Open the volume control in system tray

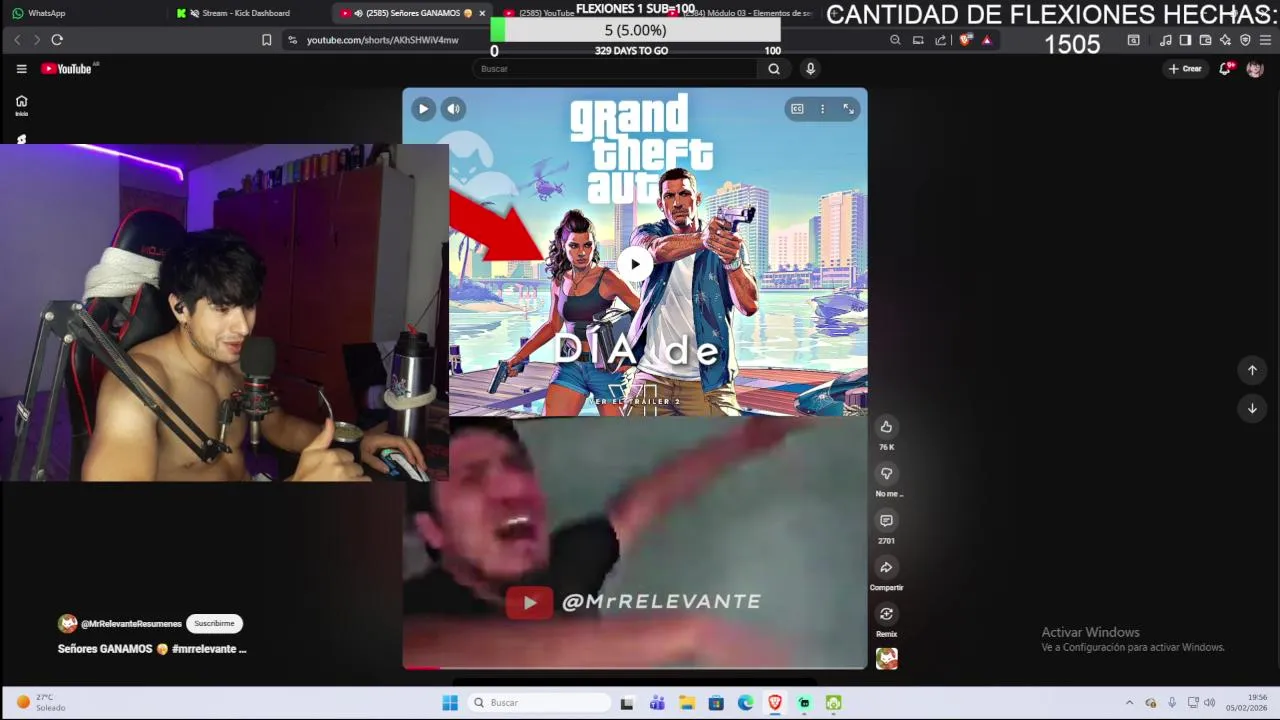(x=1209, y=703)
